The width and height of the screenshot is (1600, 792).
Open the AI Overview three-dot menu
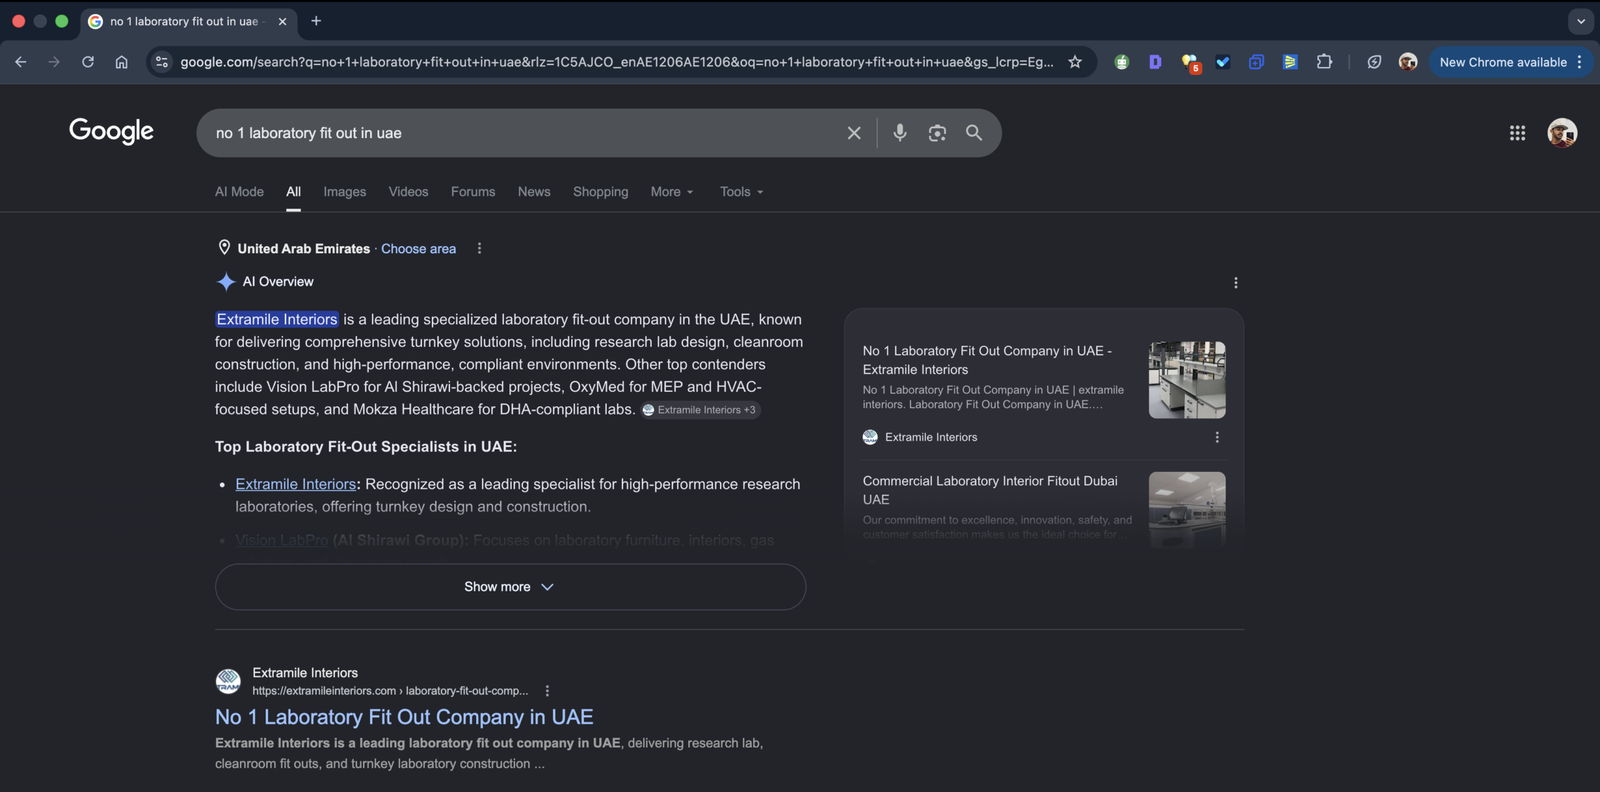[1236, 283]
